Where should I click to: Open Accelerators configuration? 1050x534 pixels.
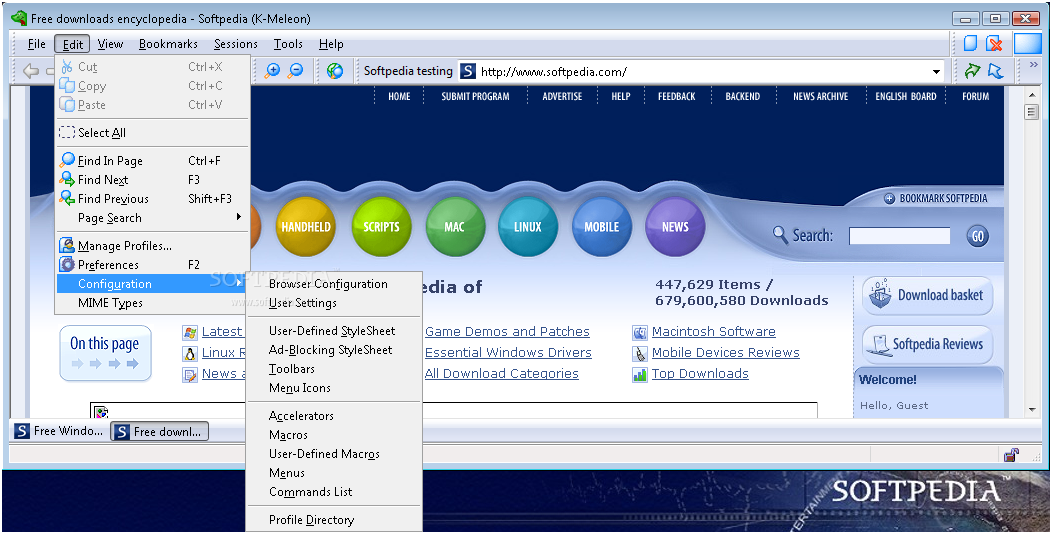(x=334, y=416)
